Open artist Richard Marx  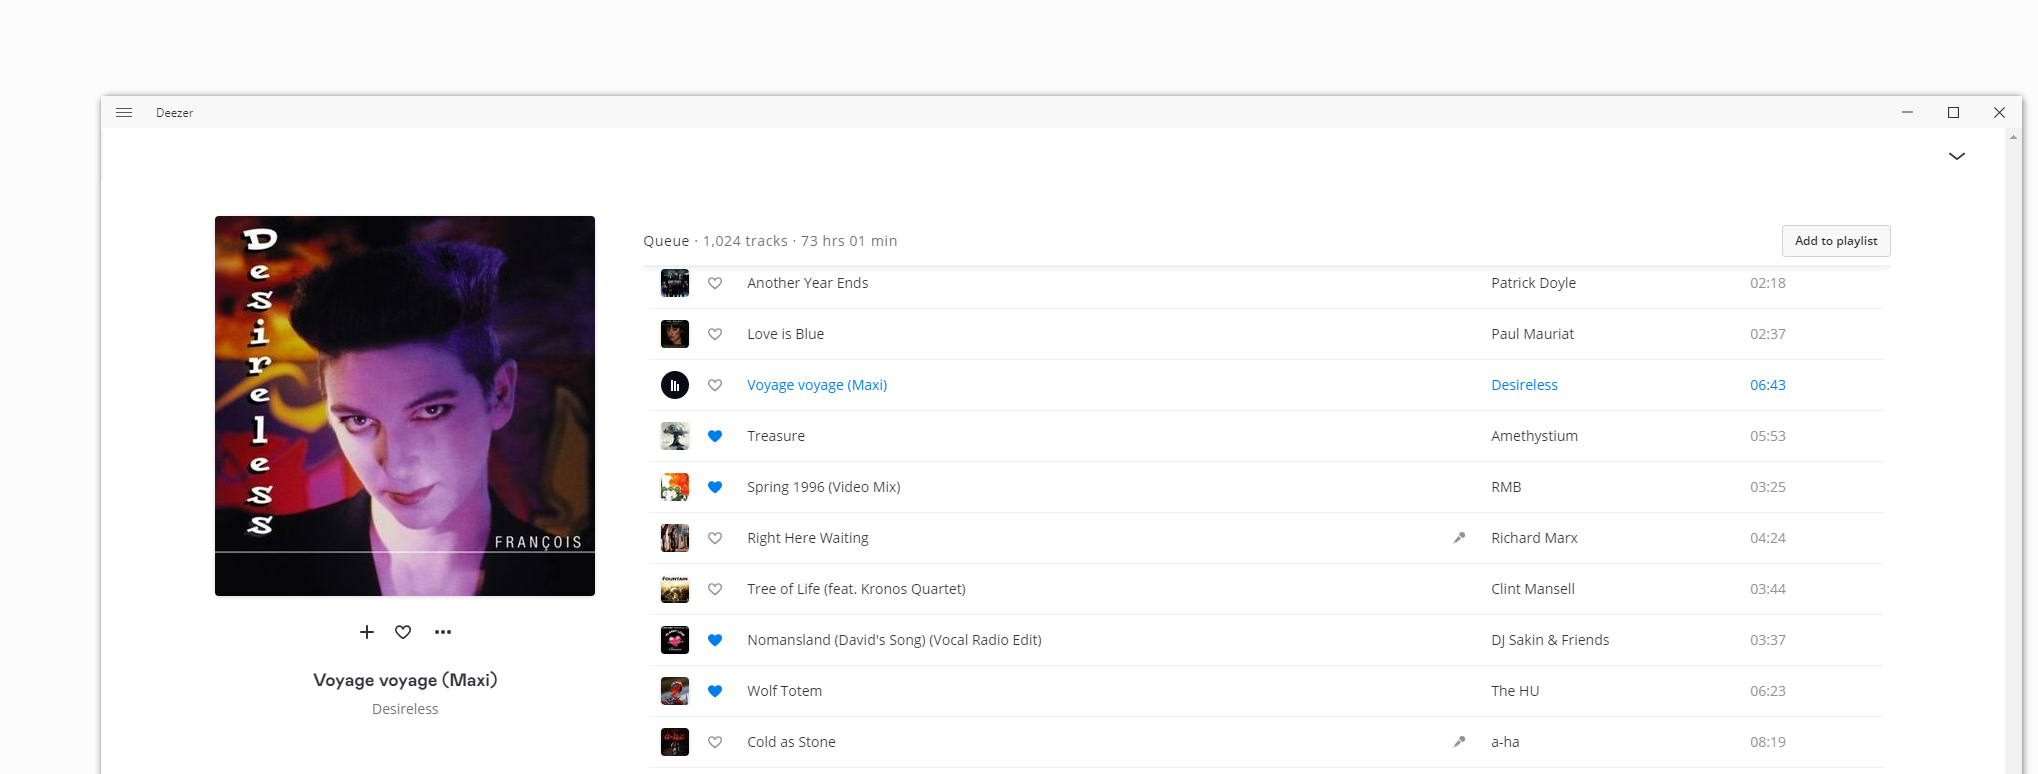1534,538
